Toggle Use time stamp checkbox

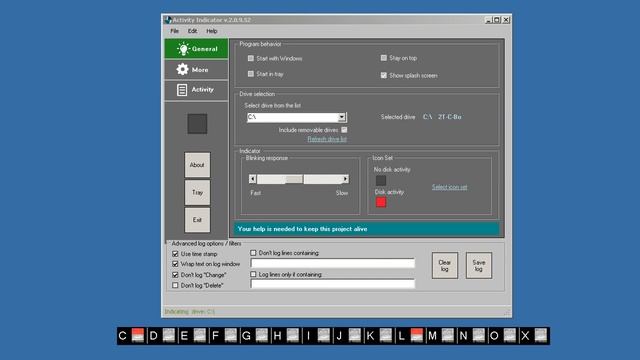click(175, 254)
